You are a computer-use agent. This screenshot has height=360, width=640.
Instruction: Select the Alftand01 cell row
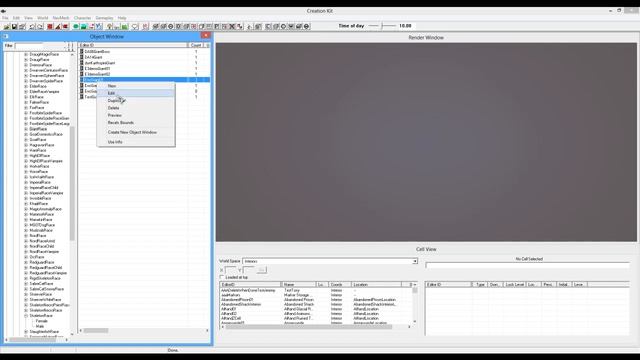[316, 309]
